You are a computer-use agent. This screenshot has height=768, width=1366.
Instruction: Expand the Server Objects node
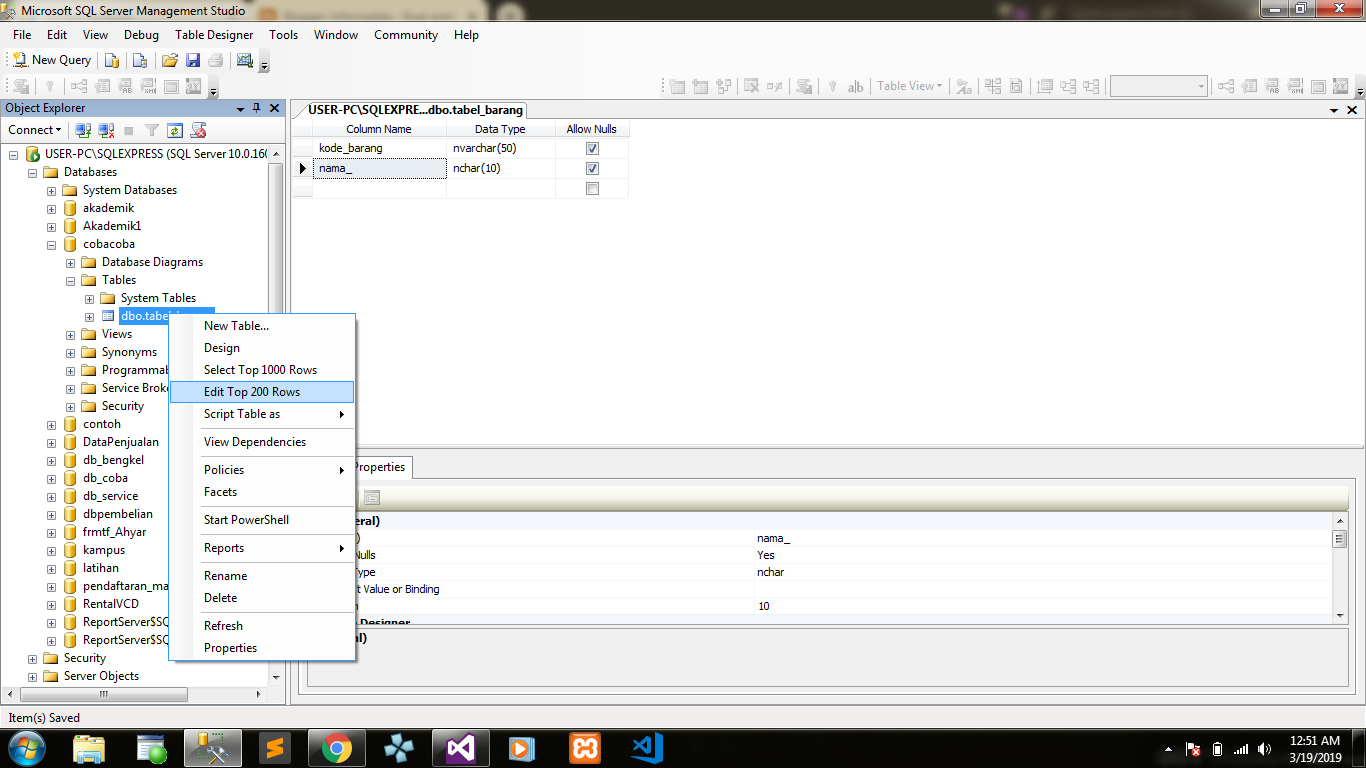pos(32,676)
